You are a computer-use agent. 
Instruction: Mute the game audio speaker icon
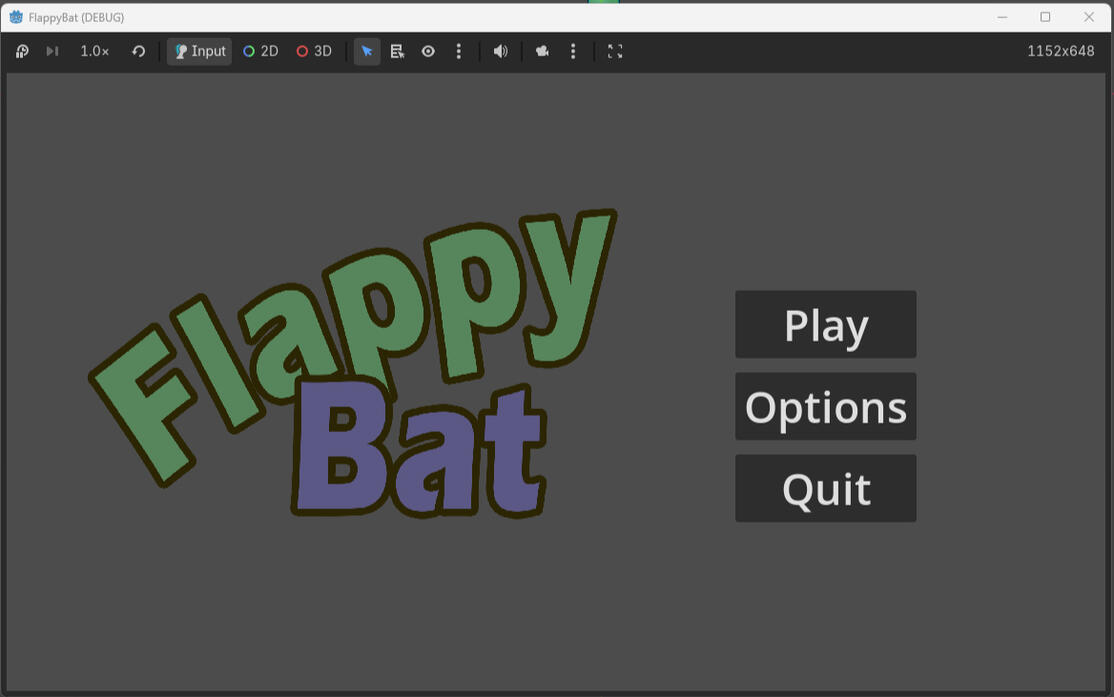pos(501,51)
